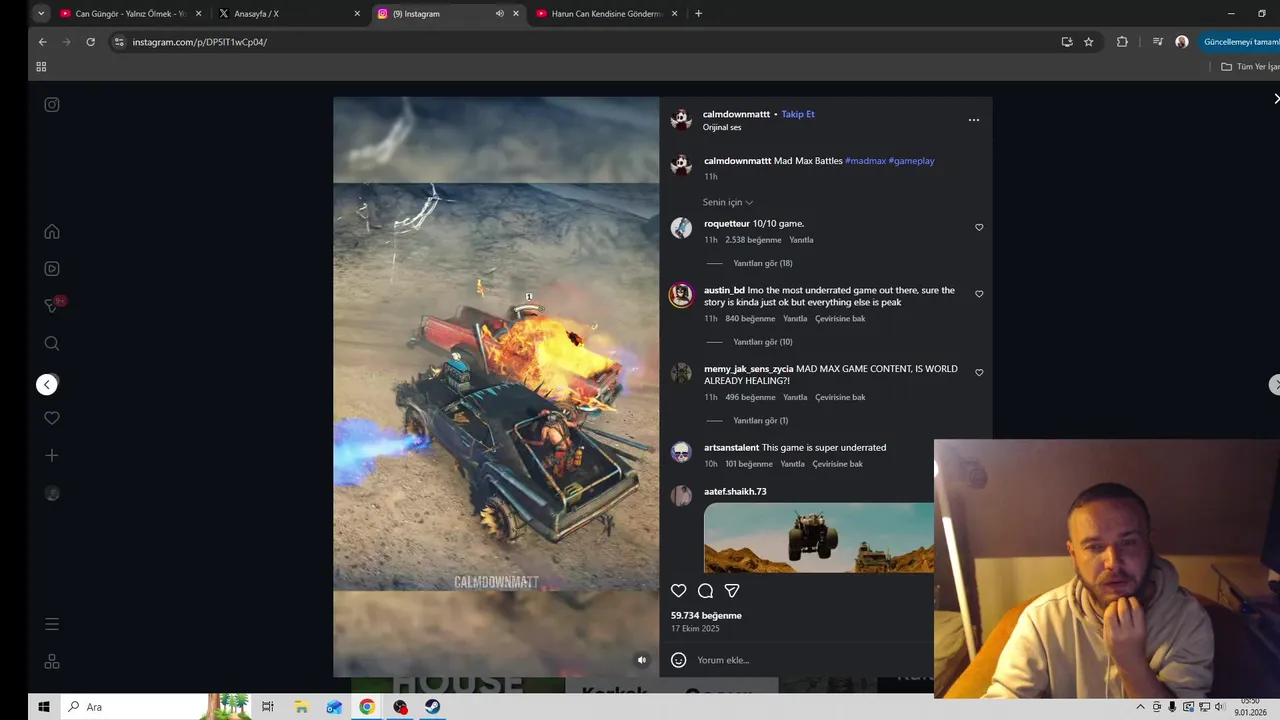Screen dimensions: 1280x720
Task: Like roquetteur's comment
Action: point(979,227)
